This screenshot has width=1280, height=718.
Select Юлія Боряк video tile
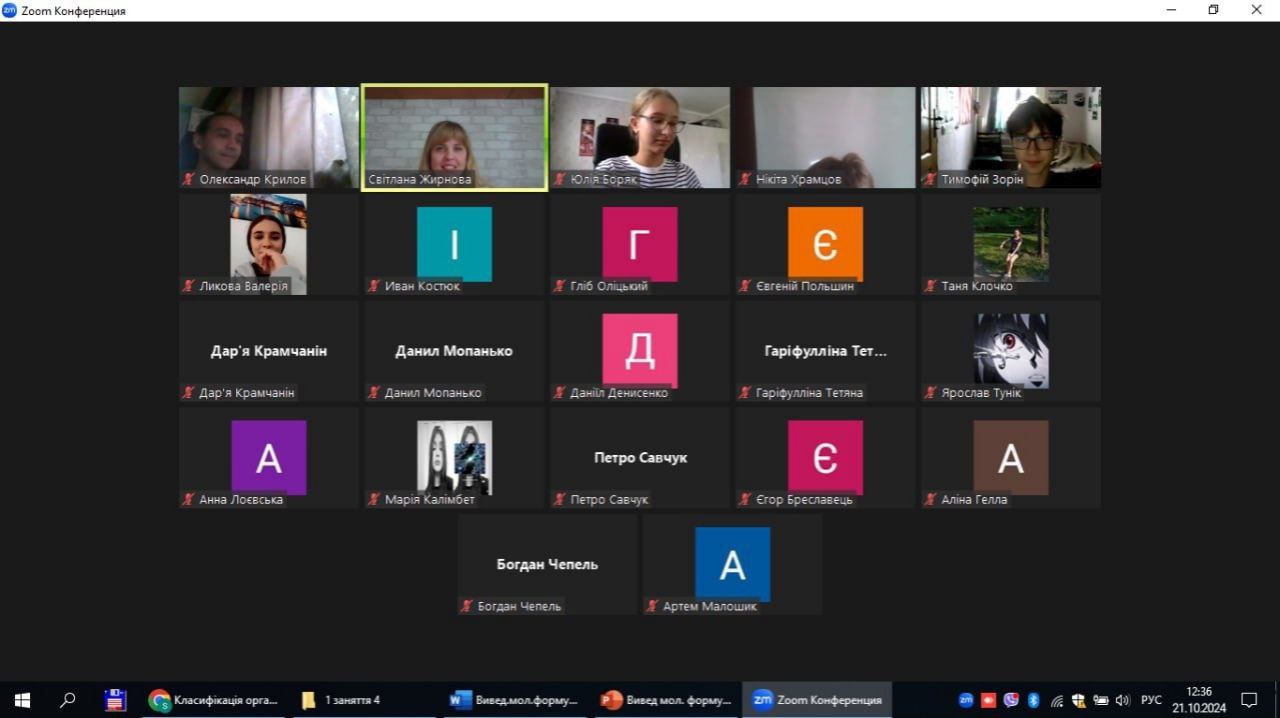pos(640,137)
